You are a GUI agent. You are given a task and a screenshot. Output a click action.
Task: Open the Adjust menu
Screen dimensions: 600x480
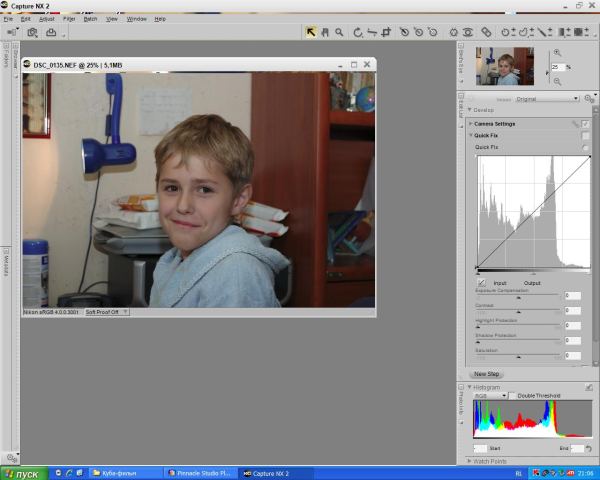47,19
